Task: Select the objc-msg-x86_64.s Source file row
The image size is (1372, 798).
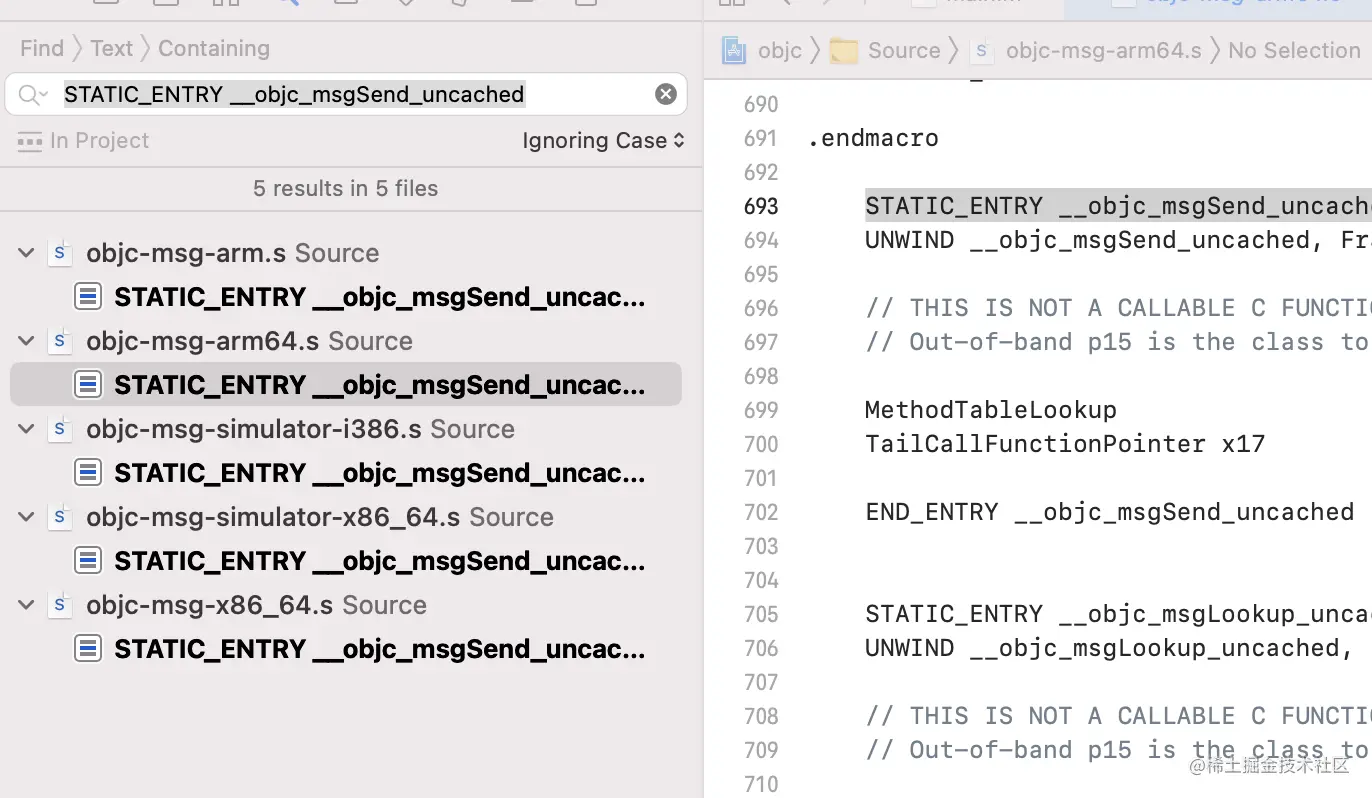Action: pyautogui.click(x=346, y=605)
